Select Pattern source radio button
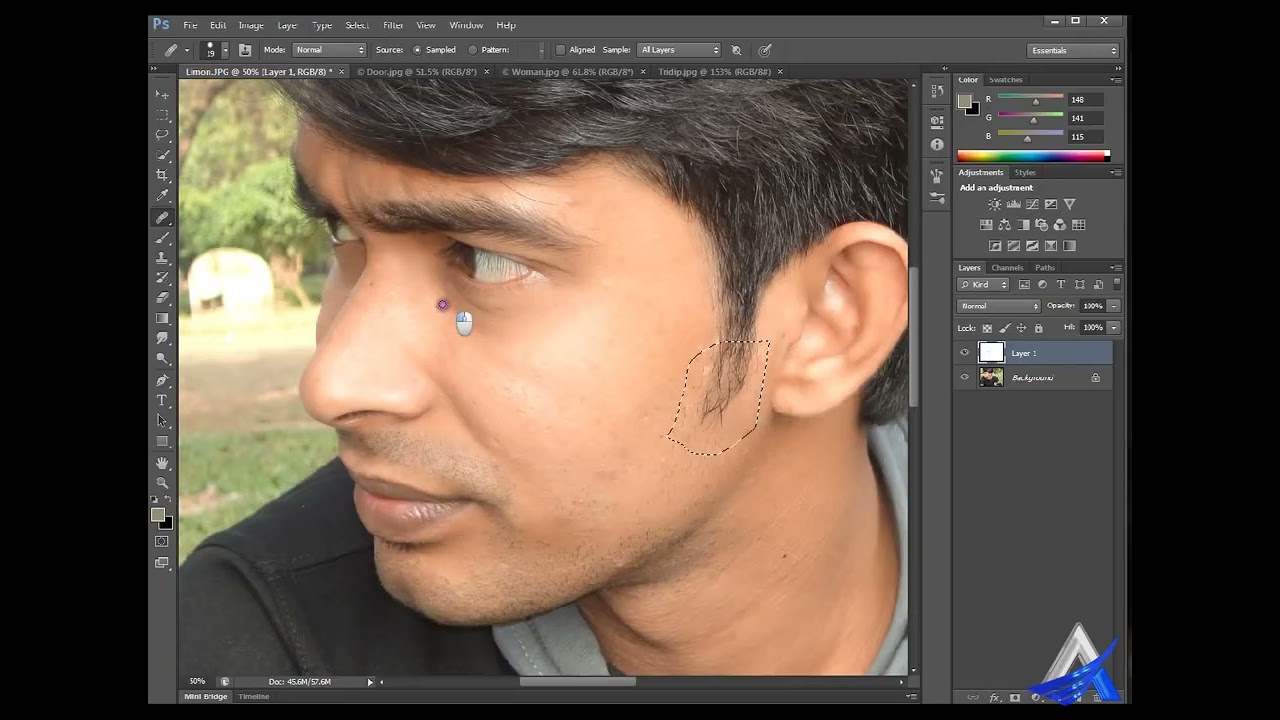Image resolution: width=1280 pixels, height=720 pixels. pos(473,50)
